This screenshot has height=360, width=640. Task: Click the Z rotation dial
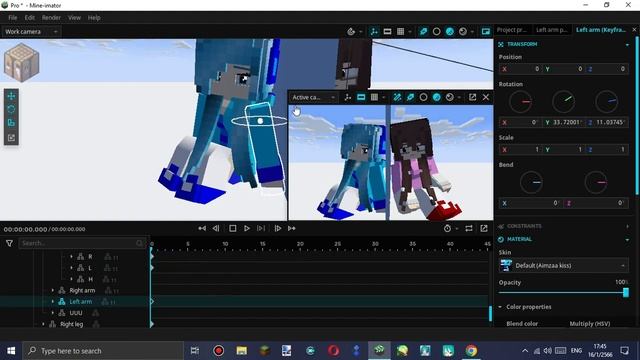[x=607, y=102]
